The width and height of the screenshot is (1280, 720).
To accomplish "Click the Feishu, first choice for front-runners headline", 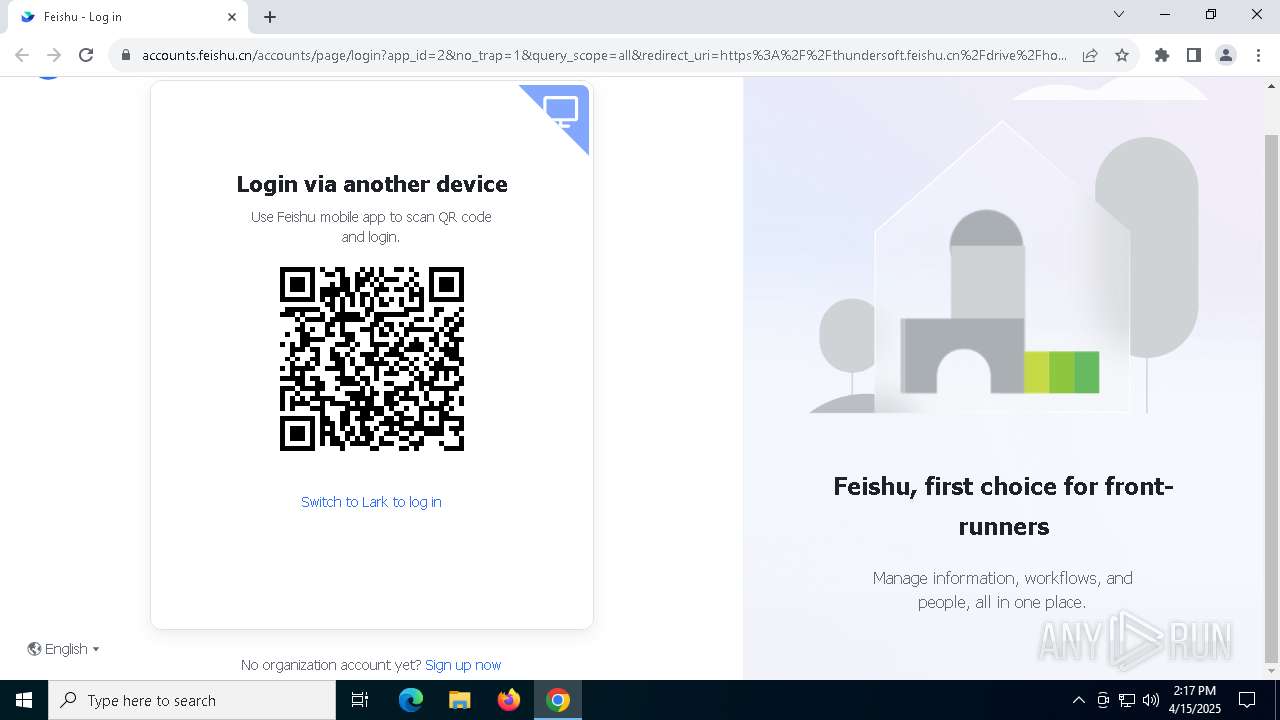I will click(x=1003, y=506).
